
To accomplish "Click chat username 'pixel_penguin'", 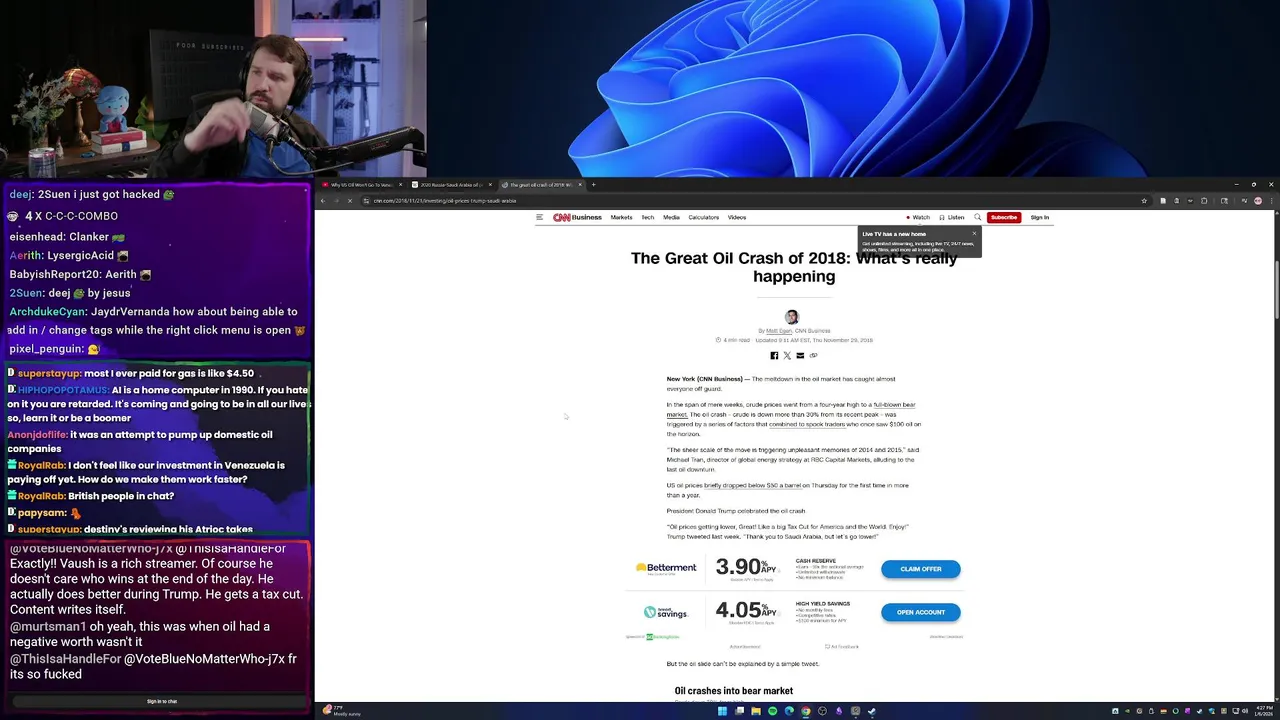I will tap(46, 349).
